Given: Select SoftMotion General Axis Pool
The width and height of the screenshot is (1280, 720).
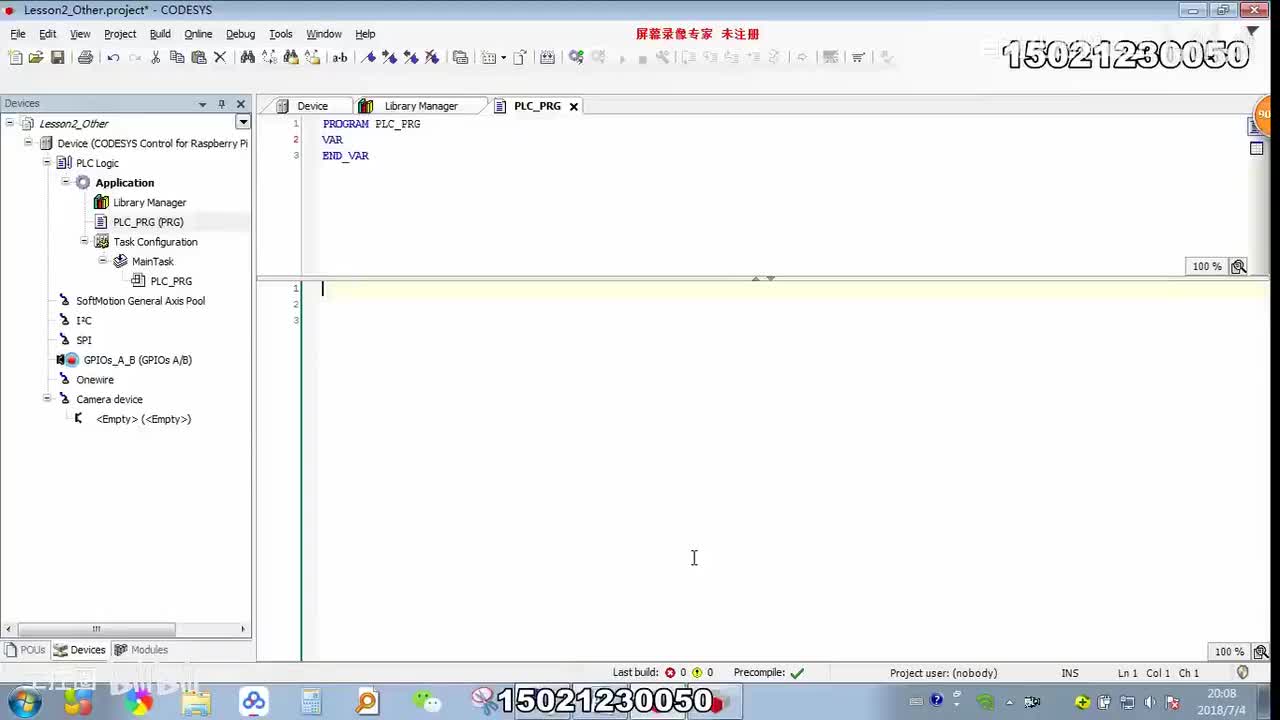Looking at the screenshot, I should (140, 300).
